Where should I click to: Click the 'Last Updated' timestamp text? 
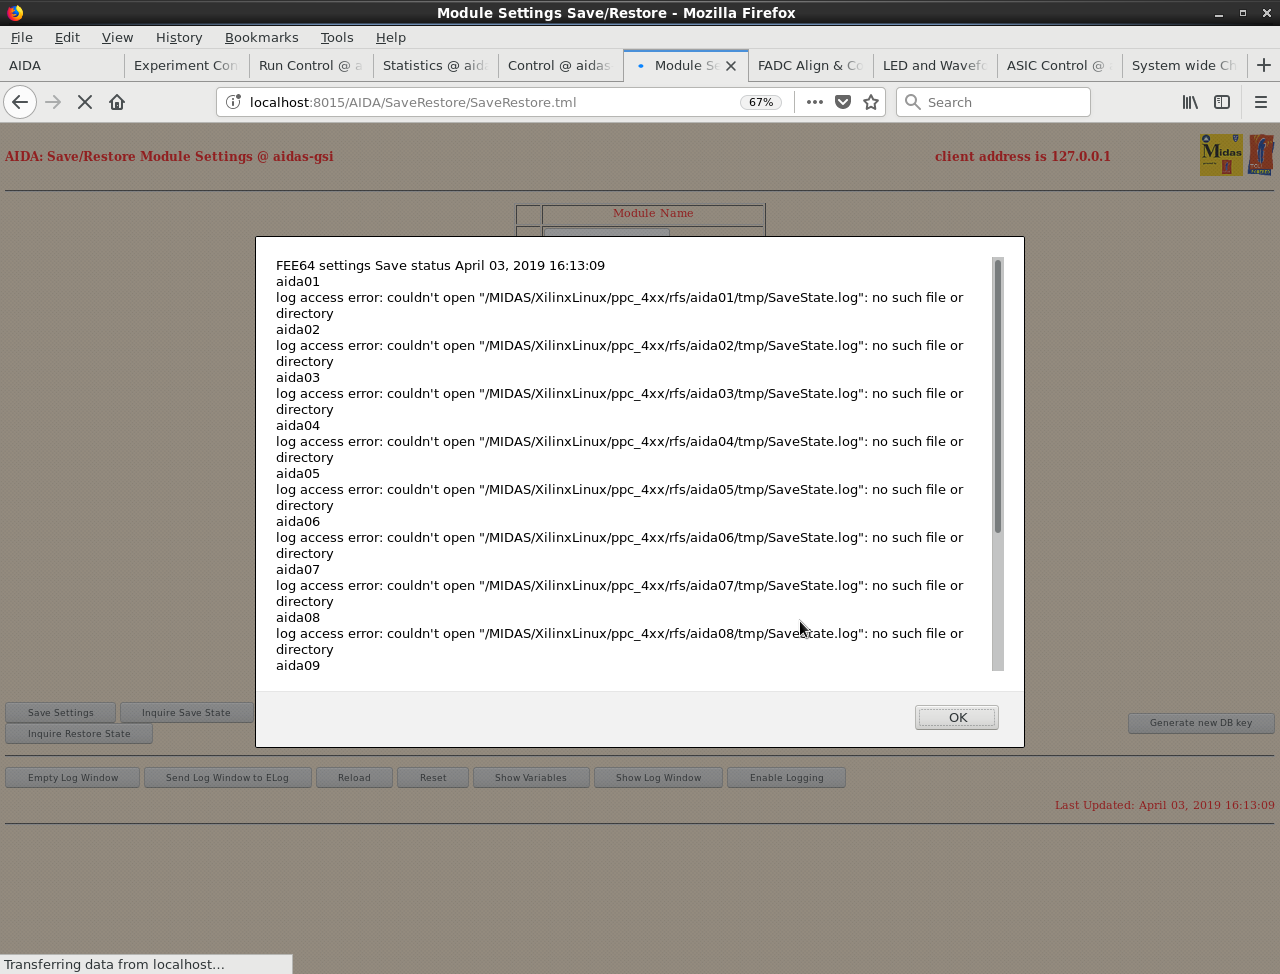tap(1165, 805)
